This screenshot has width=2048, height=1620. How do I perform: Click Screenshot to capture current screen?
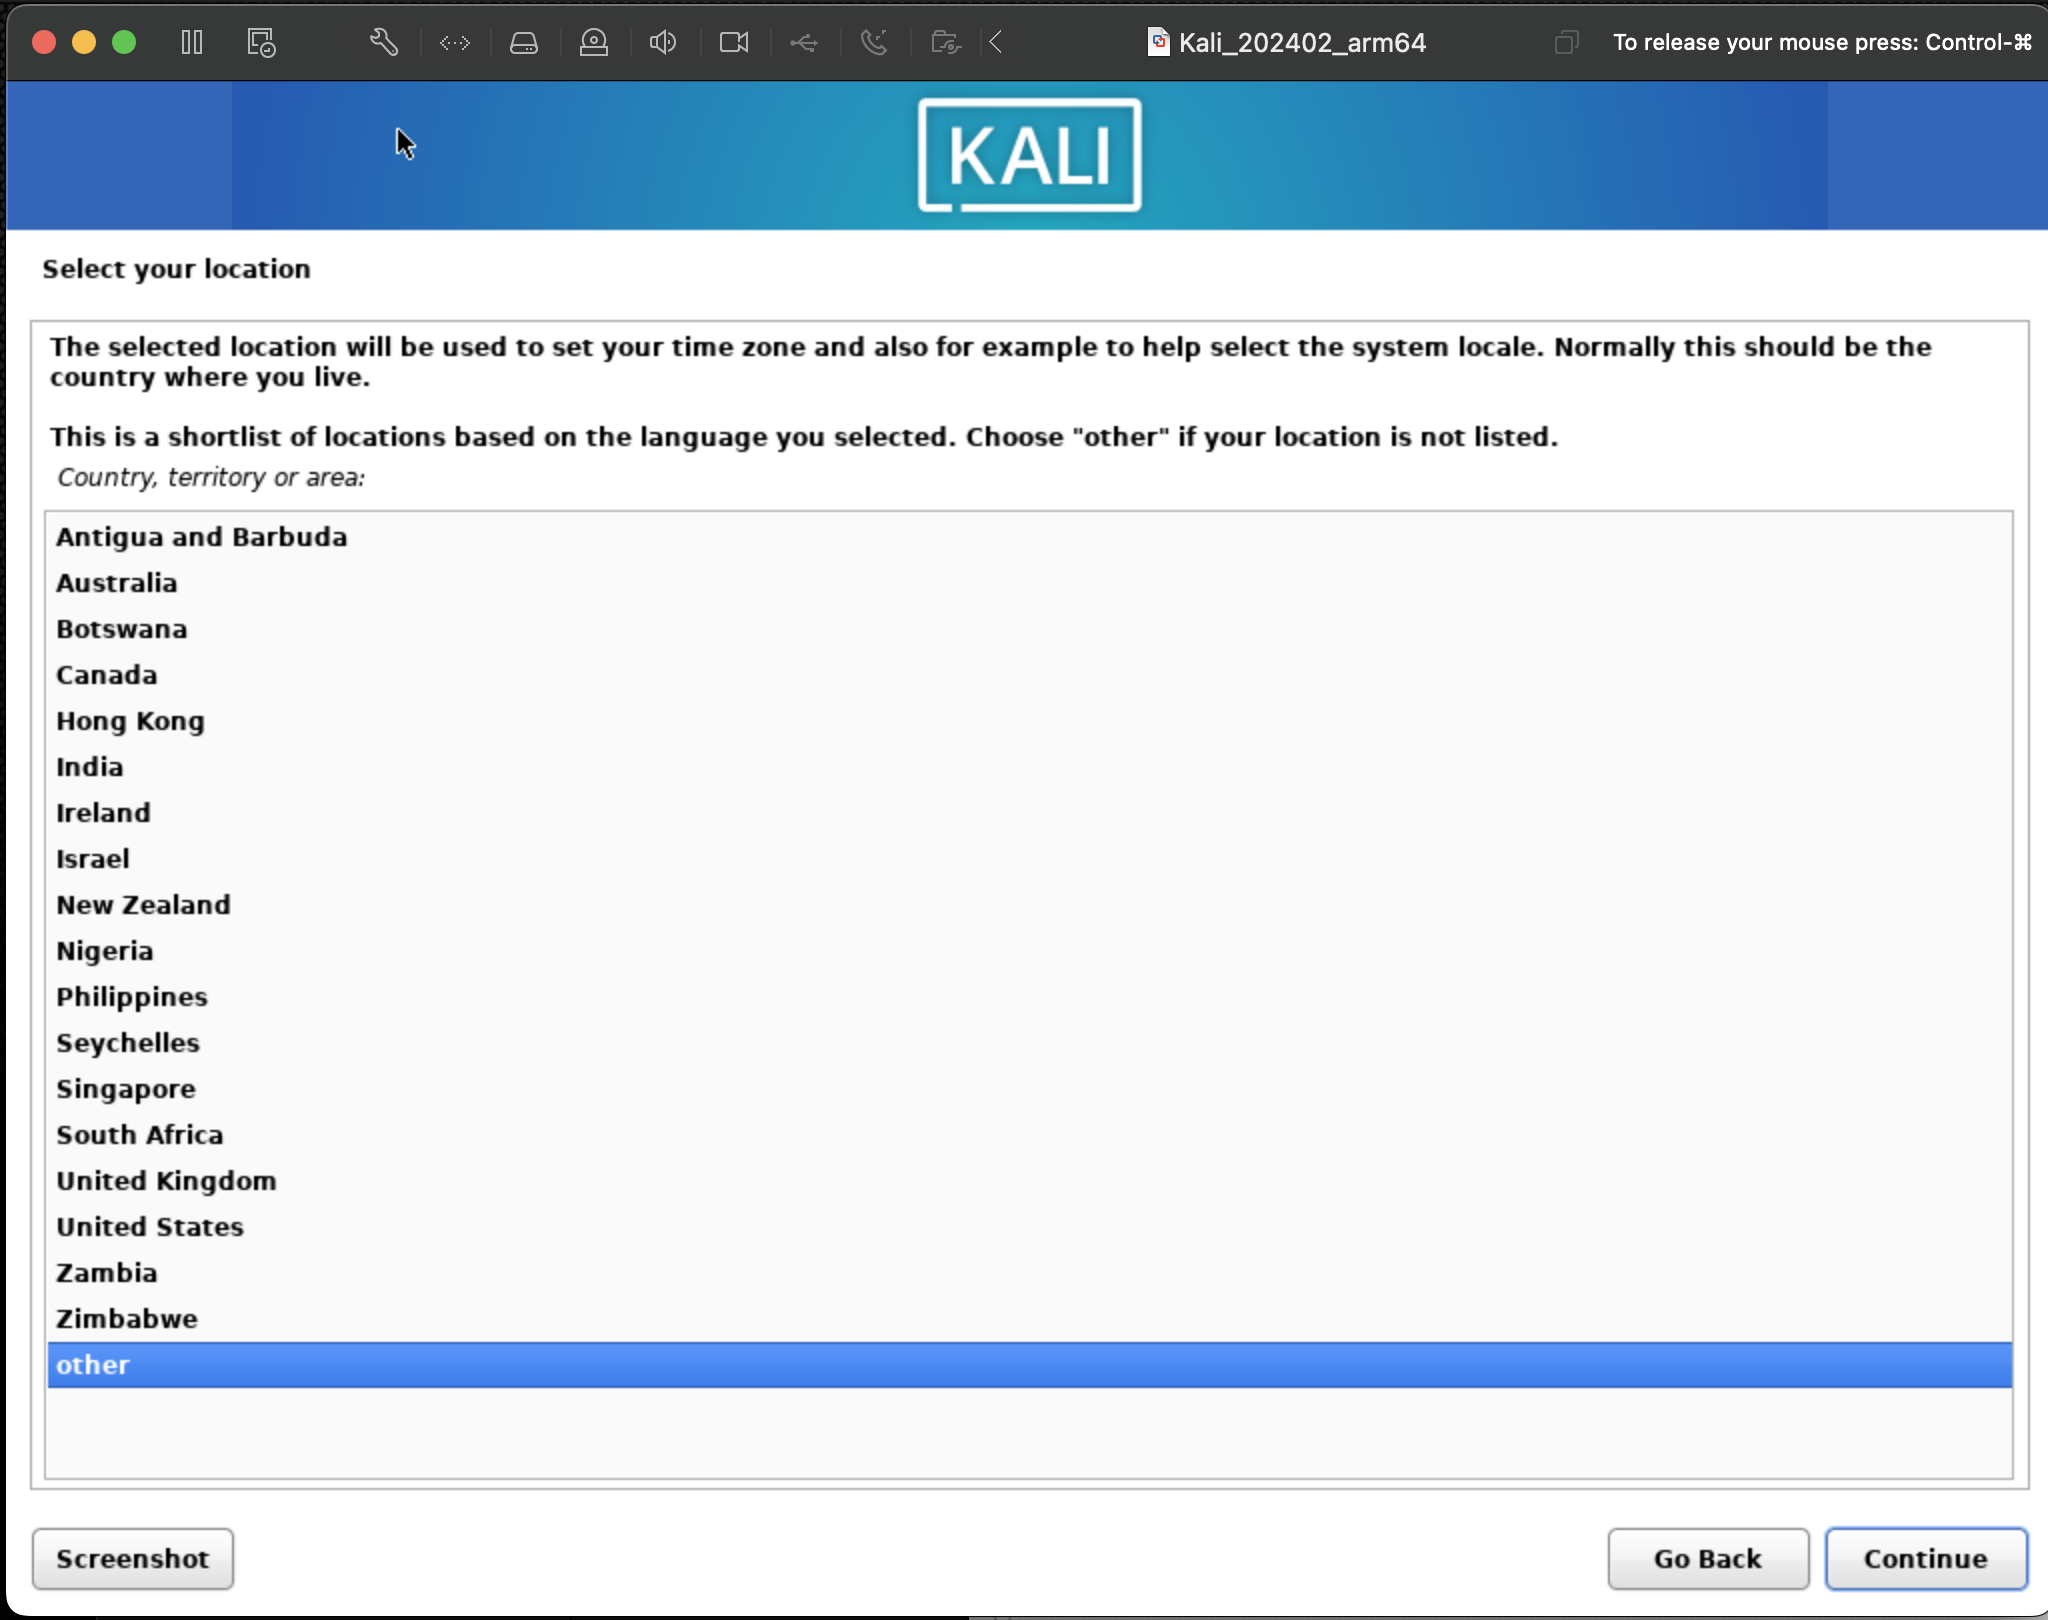[x=133, y=1559]
